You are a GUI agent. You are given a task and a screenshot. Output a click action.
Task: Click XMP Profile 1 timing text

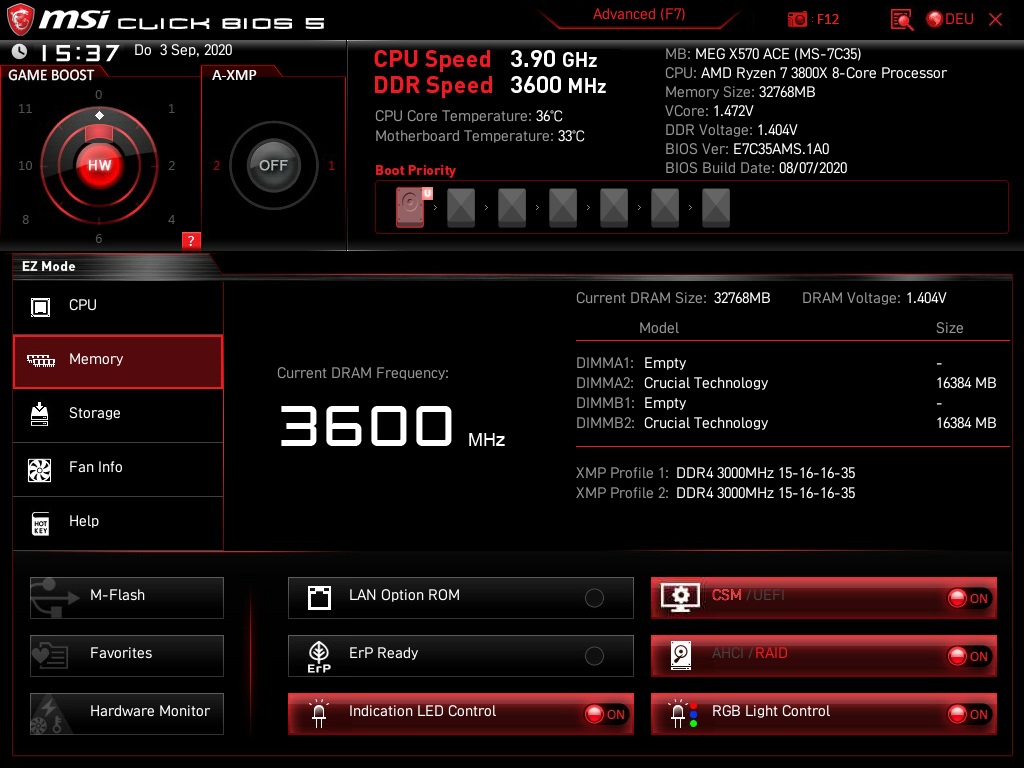[x=765, y=473]
